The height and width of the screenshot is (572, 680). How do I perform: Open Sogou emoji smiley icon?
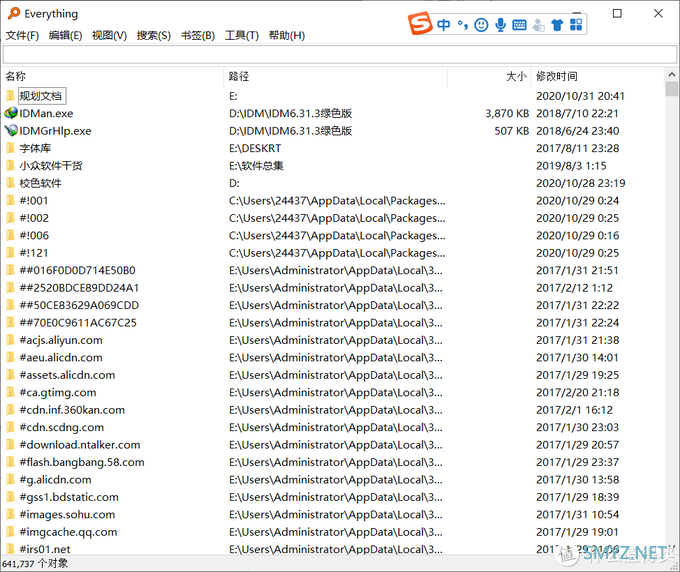coord(481,25)
